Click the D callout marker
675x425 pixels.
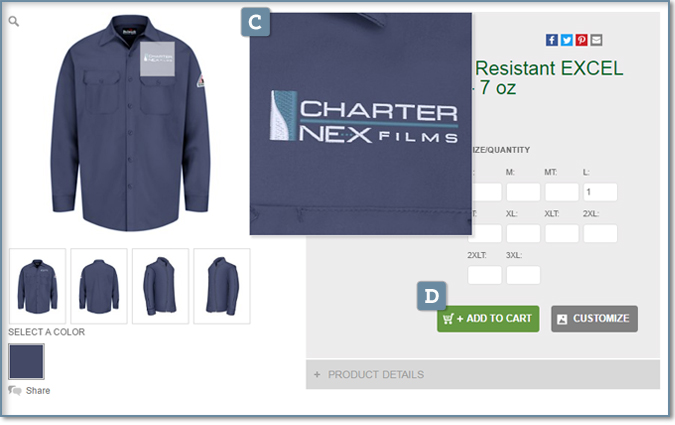pos(431,296)
